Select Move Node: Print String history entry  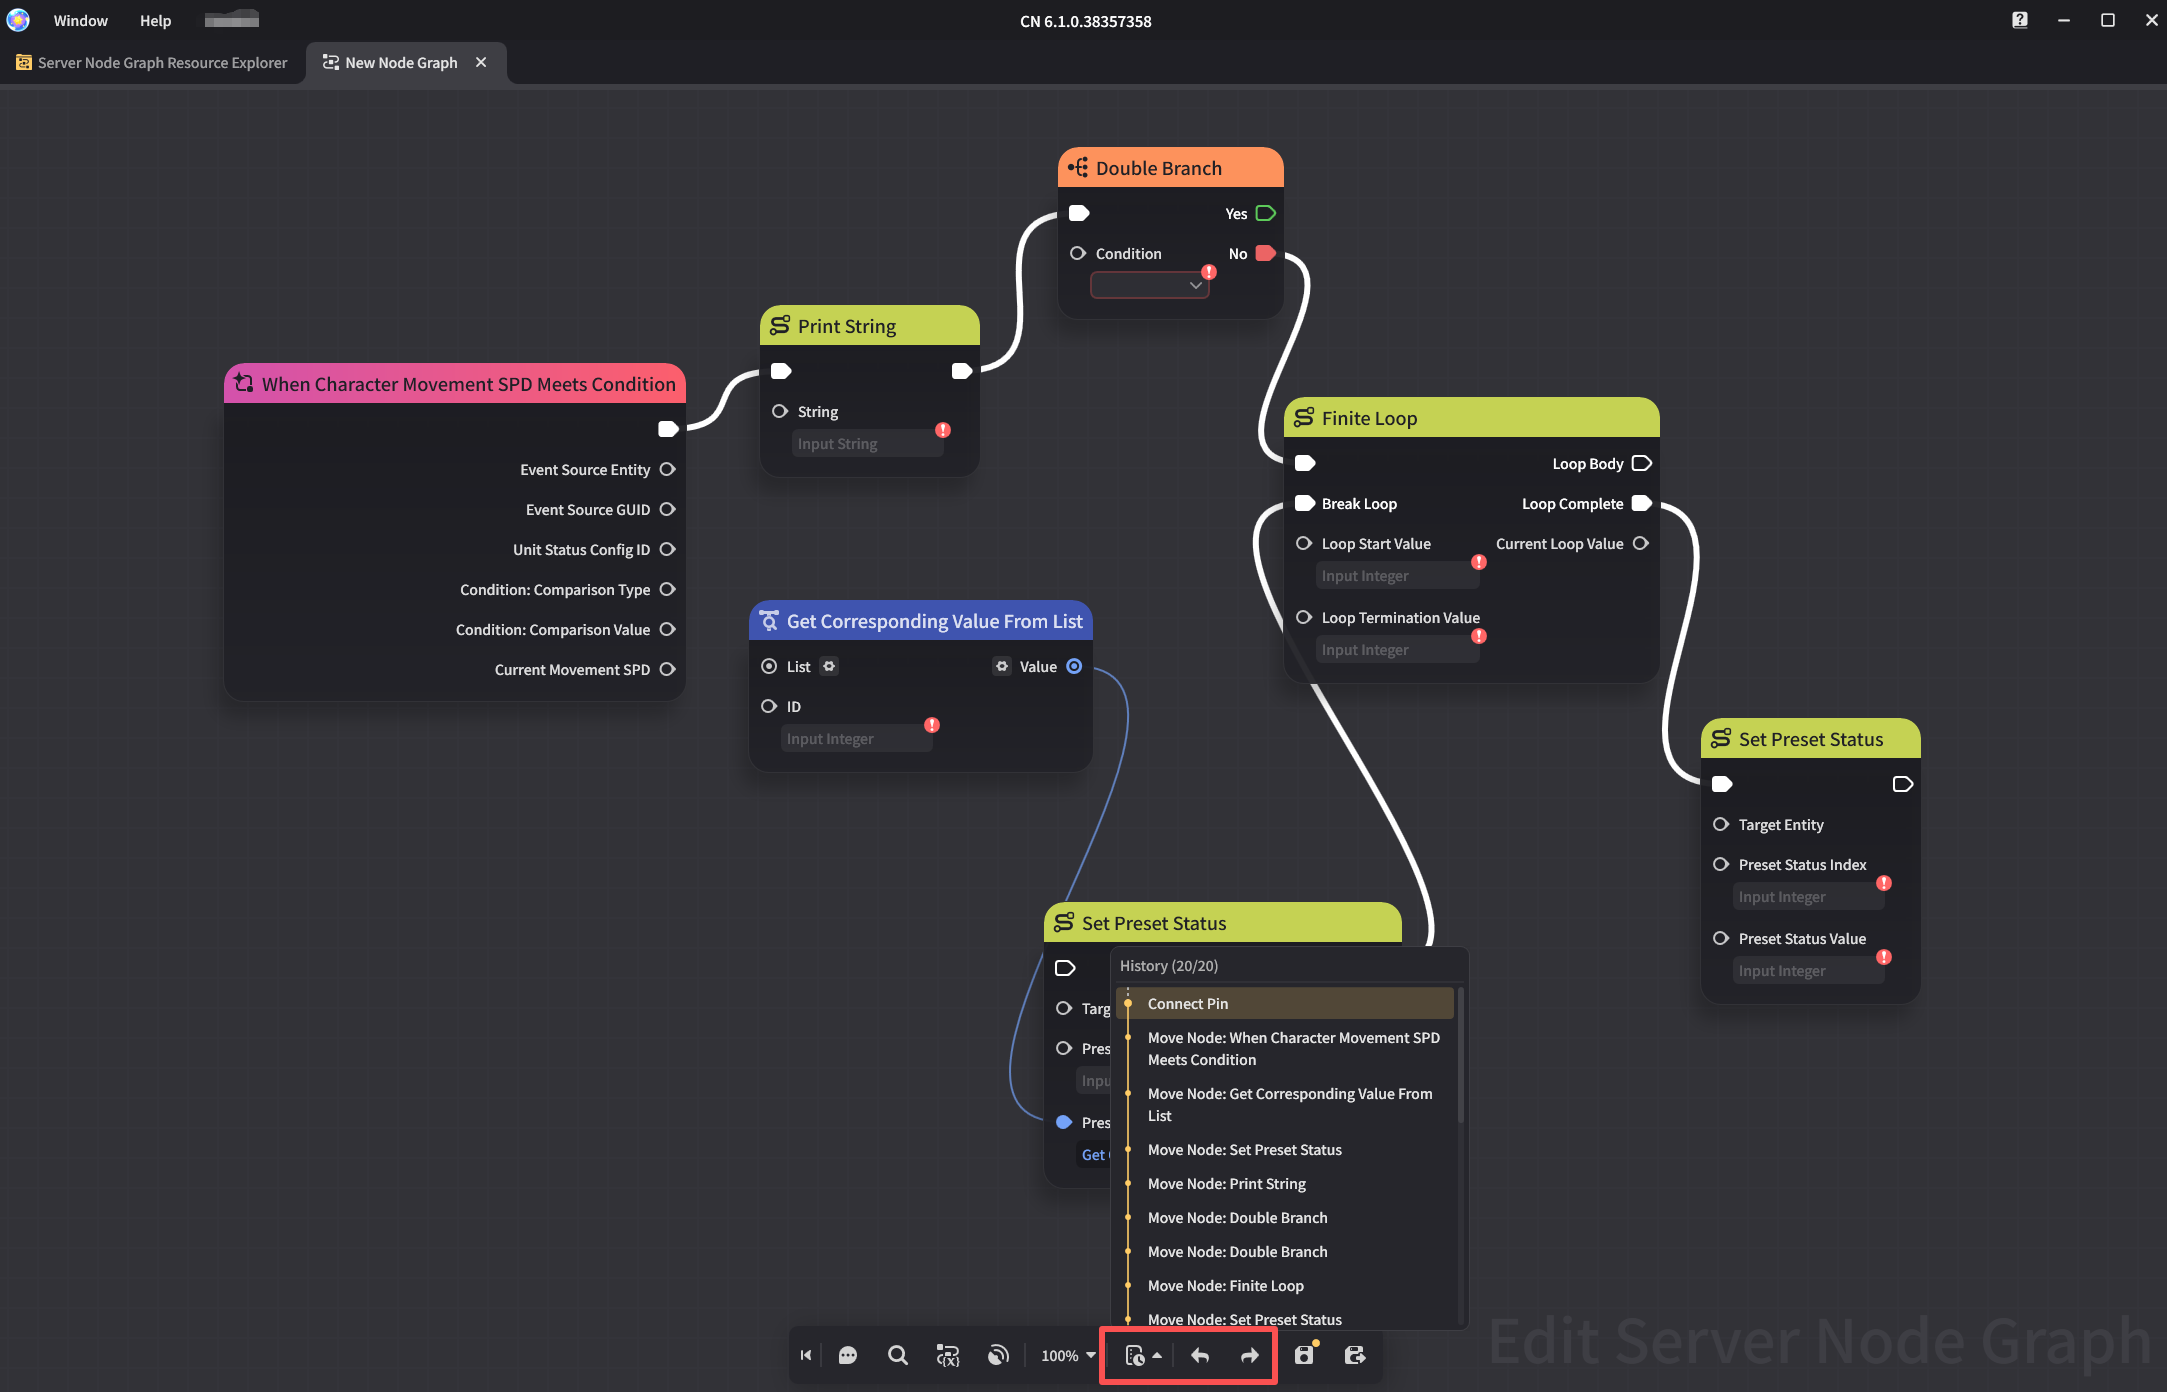[x=1226, y=1183]
